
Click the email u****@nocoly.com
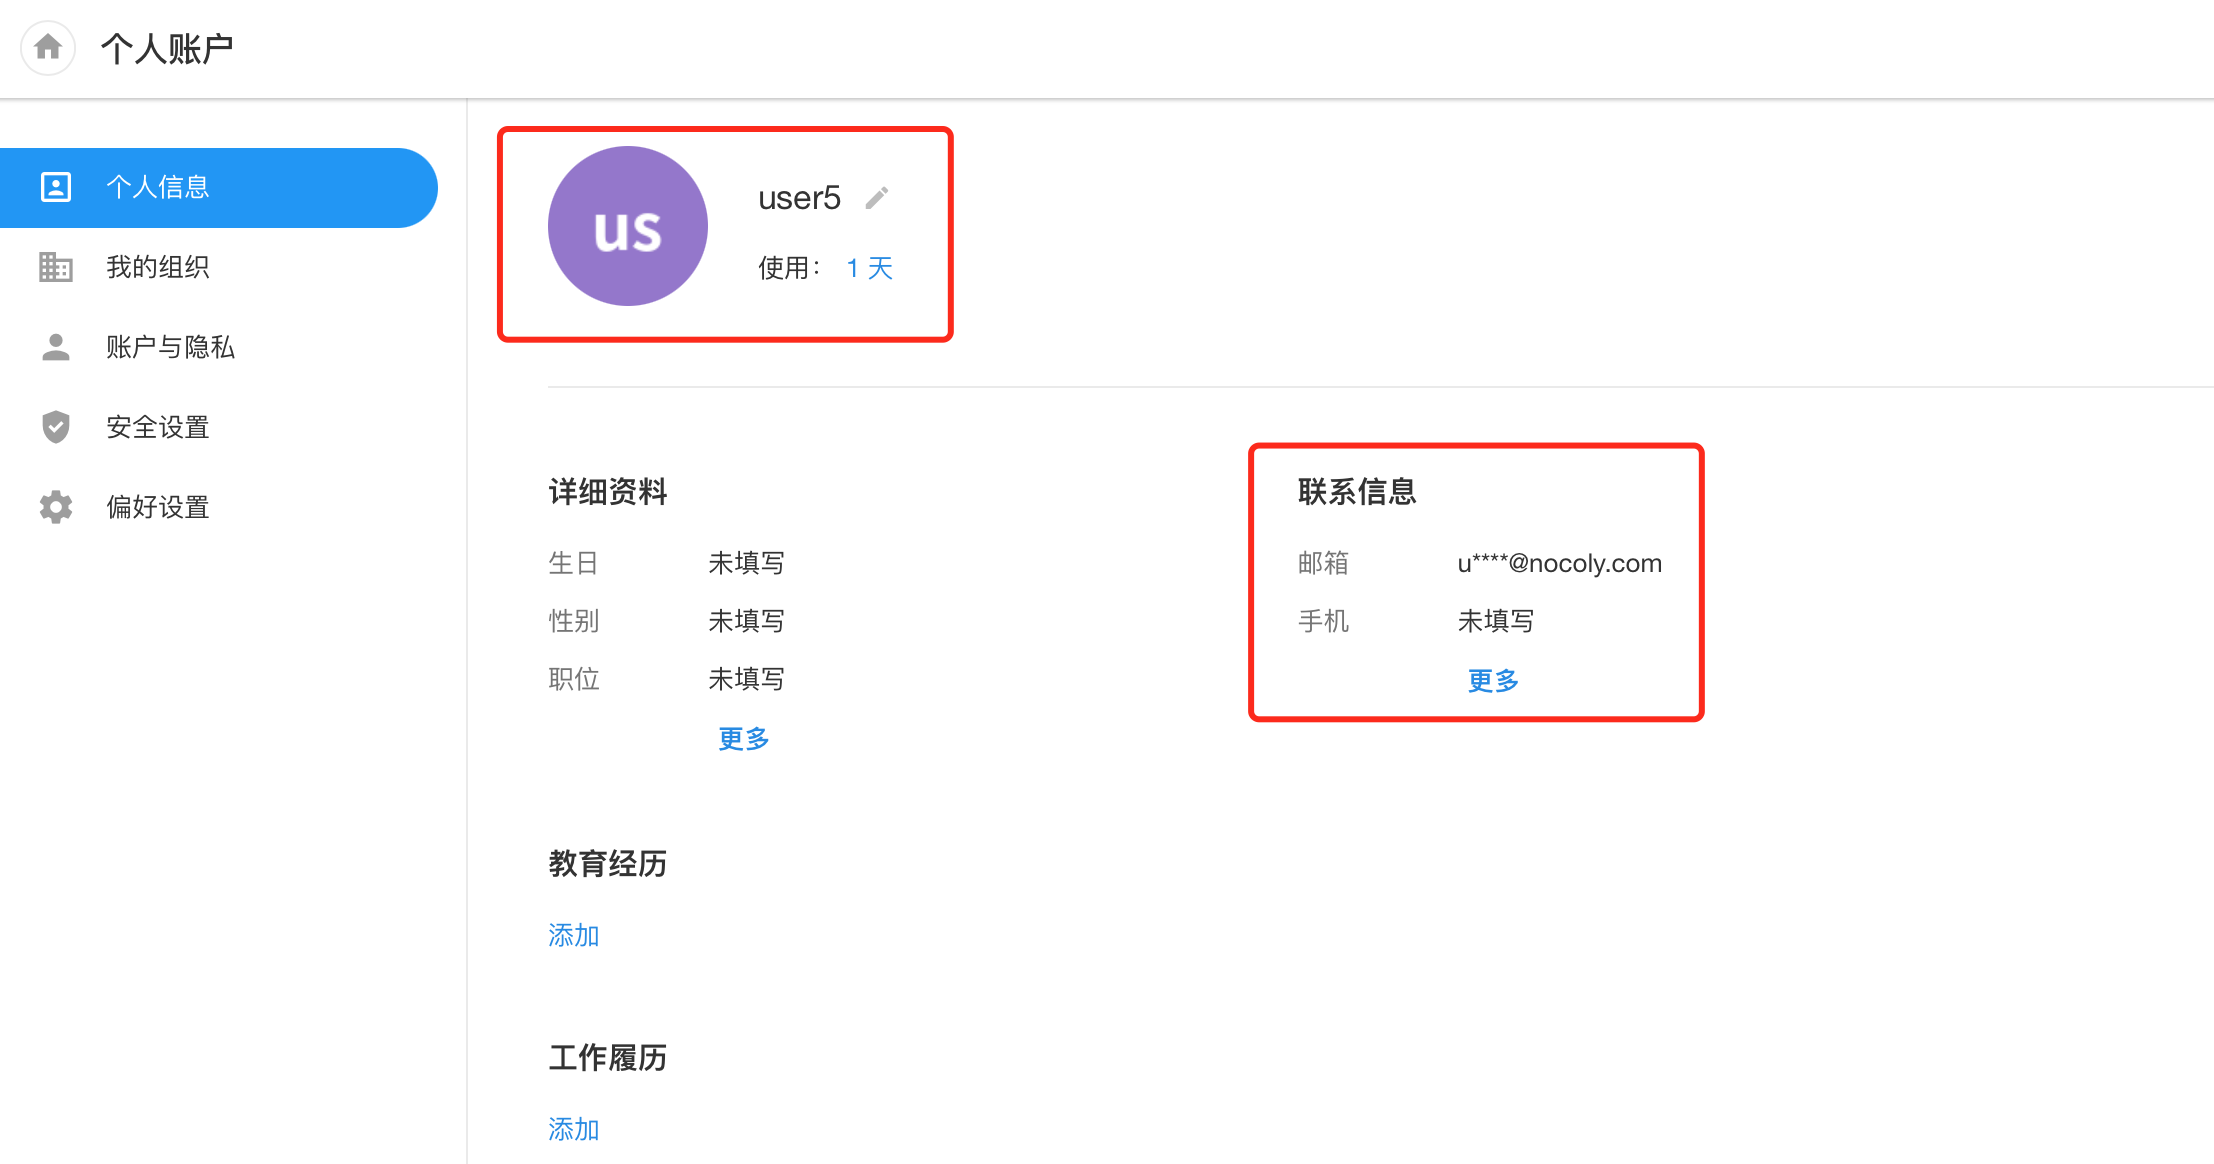(x=1559, y=564)
